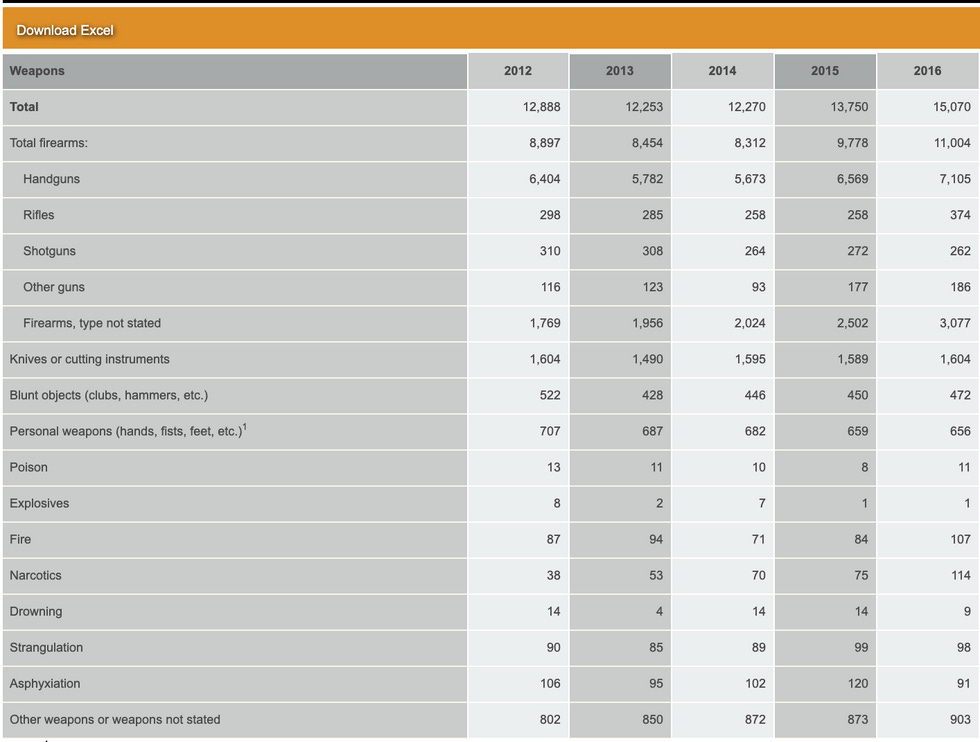This screenshot has width=980, height=742.
Task: Select Firearms not stated 2014 value 2,024
Action: (x=749, y=323)
